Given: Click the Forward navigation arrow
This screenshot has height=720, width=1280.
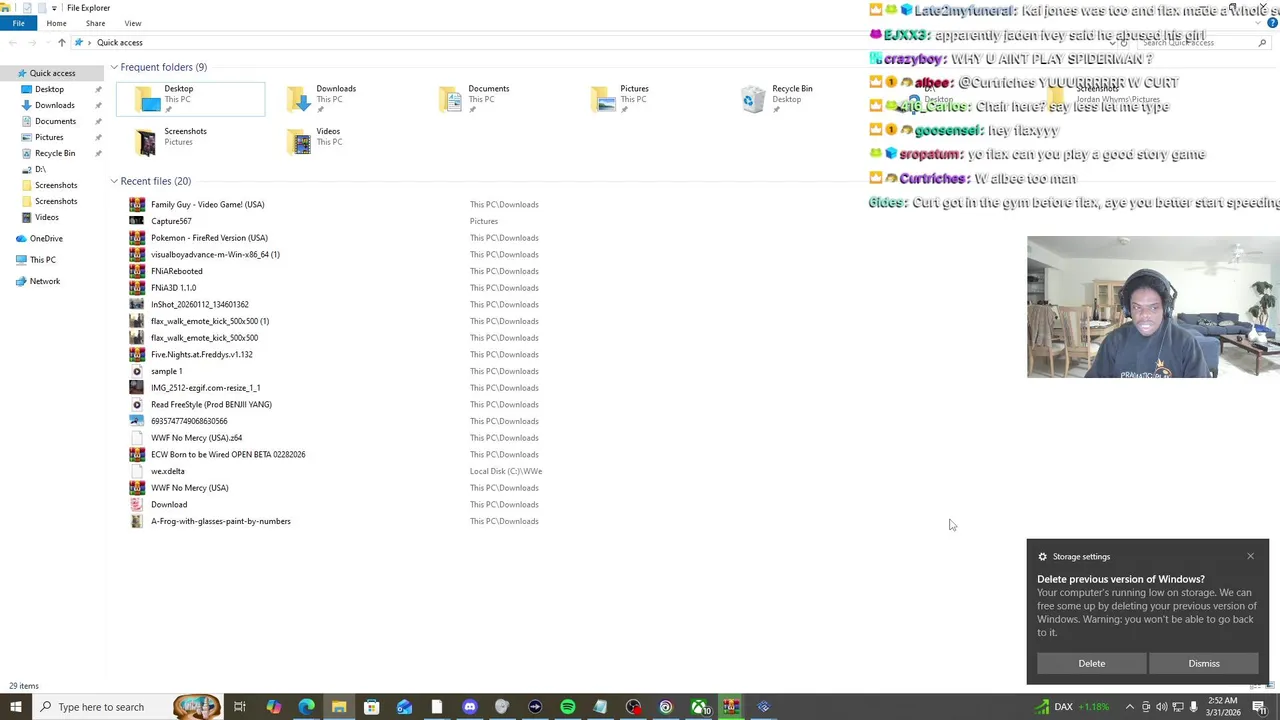Looking at the screenshot, I should (x=32, y=42).
